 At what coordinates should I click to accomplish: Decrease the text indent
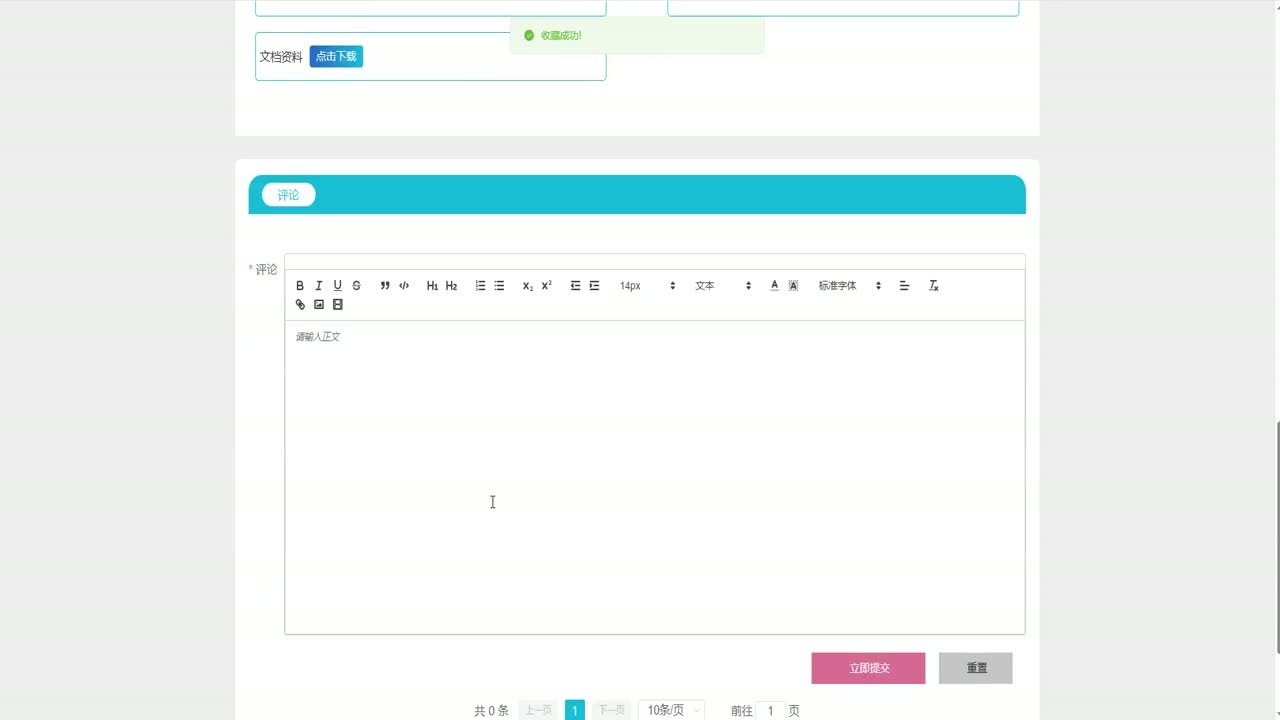click(x=575, y=286)
